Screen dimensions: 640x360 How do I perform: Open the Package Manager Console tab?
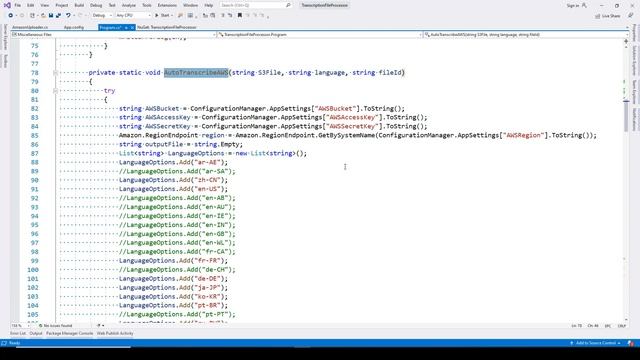(69, 333)
